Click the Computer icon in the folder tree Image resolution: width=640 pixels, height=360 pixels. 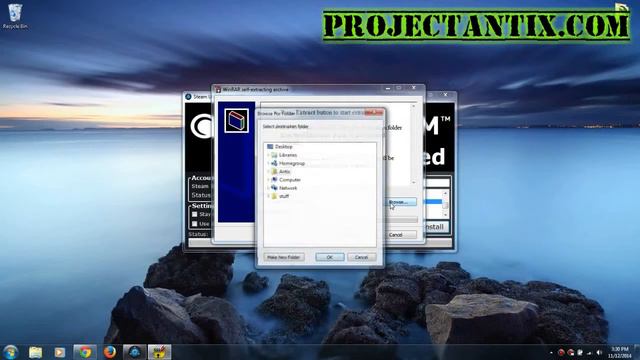pyautogui.click(x=274, y=180)
